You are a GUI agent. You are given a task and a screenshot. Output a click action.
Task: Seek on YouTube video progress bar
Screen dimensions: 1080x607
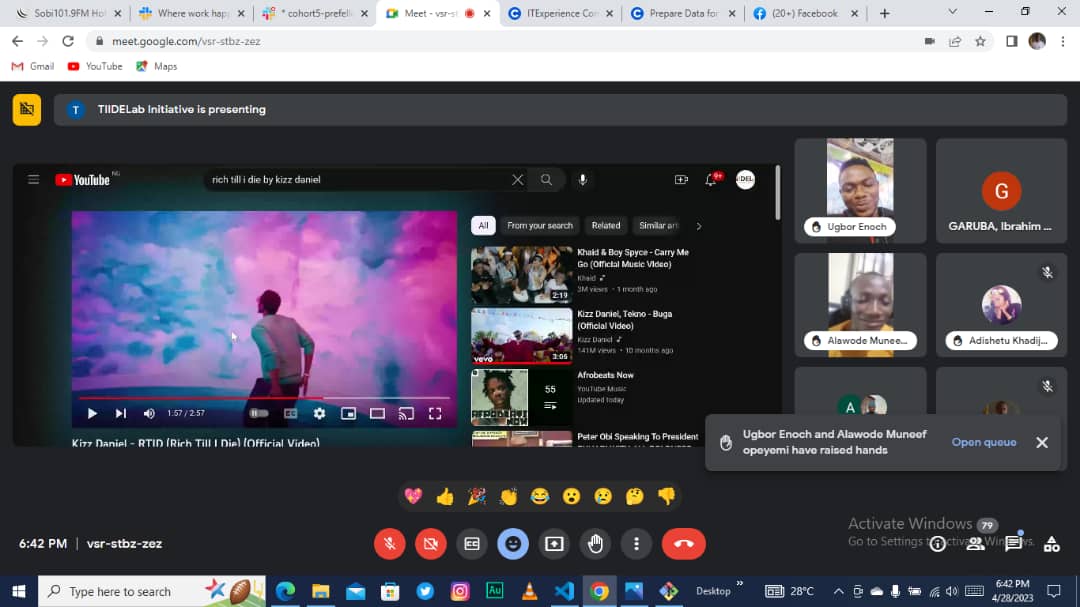[264, 398]
